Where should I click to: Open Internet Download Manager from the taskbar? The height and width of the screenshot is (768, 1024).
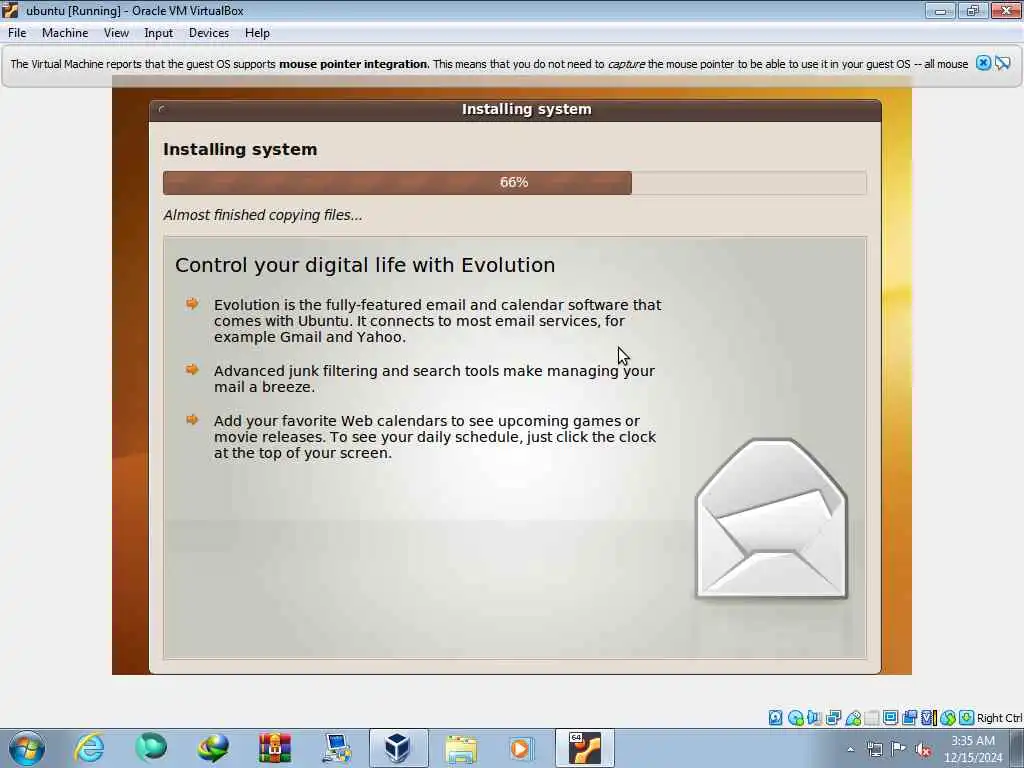tap(213, 748)
